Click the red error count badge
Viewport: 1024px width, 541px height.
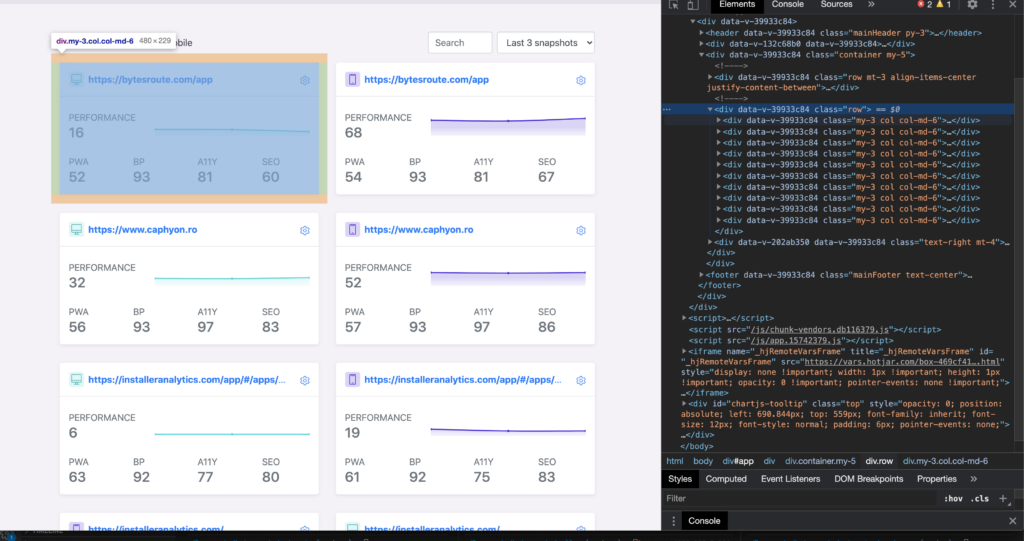tap(925, 4)
